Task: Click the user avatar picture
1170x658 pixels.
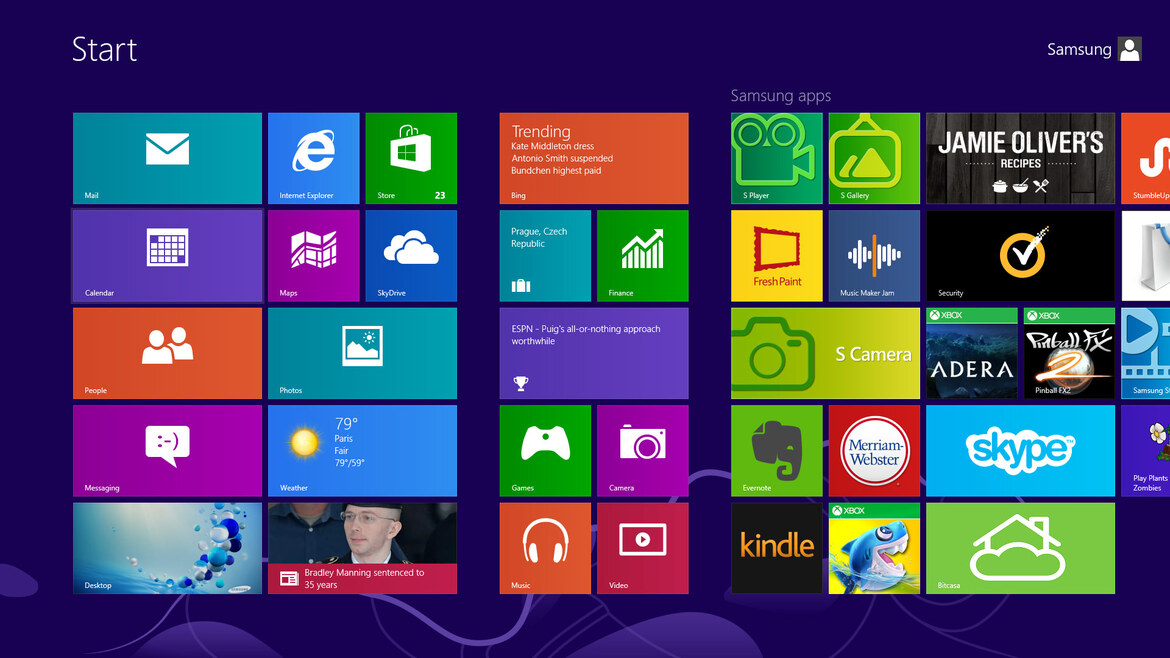Action: pos(1130,49)
